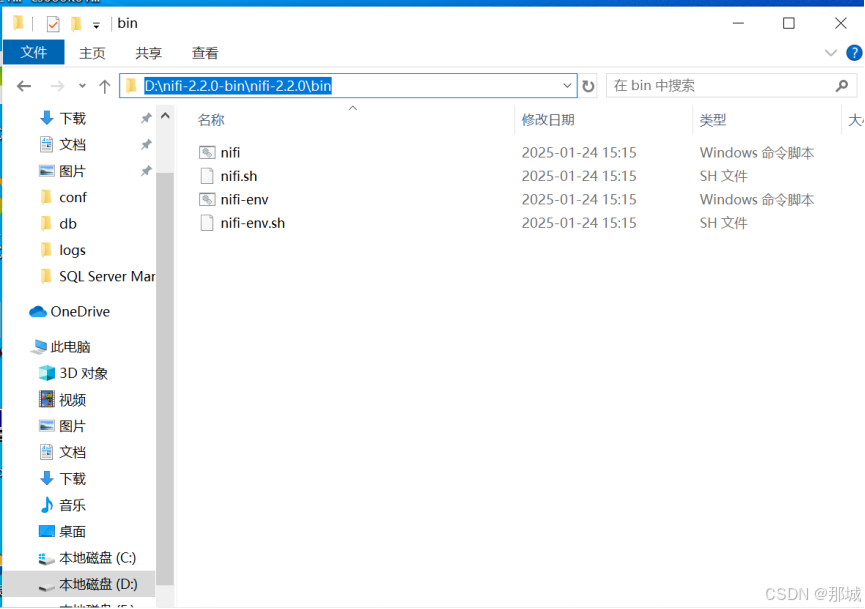
Task: Go back with the left arrow button
Action: tap(24, 86)
